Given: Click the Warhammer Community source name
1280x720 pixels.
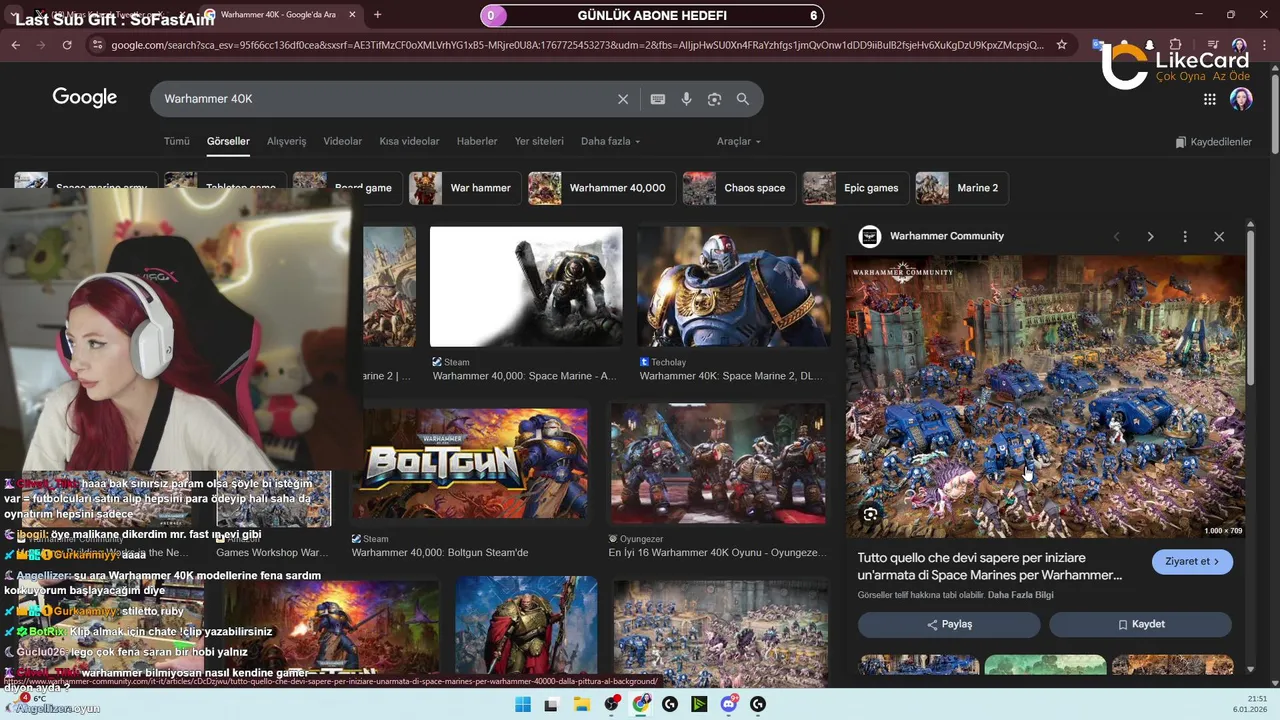Looking at the screenshot, I should coord(947,236).
